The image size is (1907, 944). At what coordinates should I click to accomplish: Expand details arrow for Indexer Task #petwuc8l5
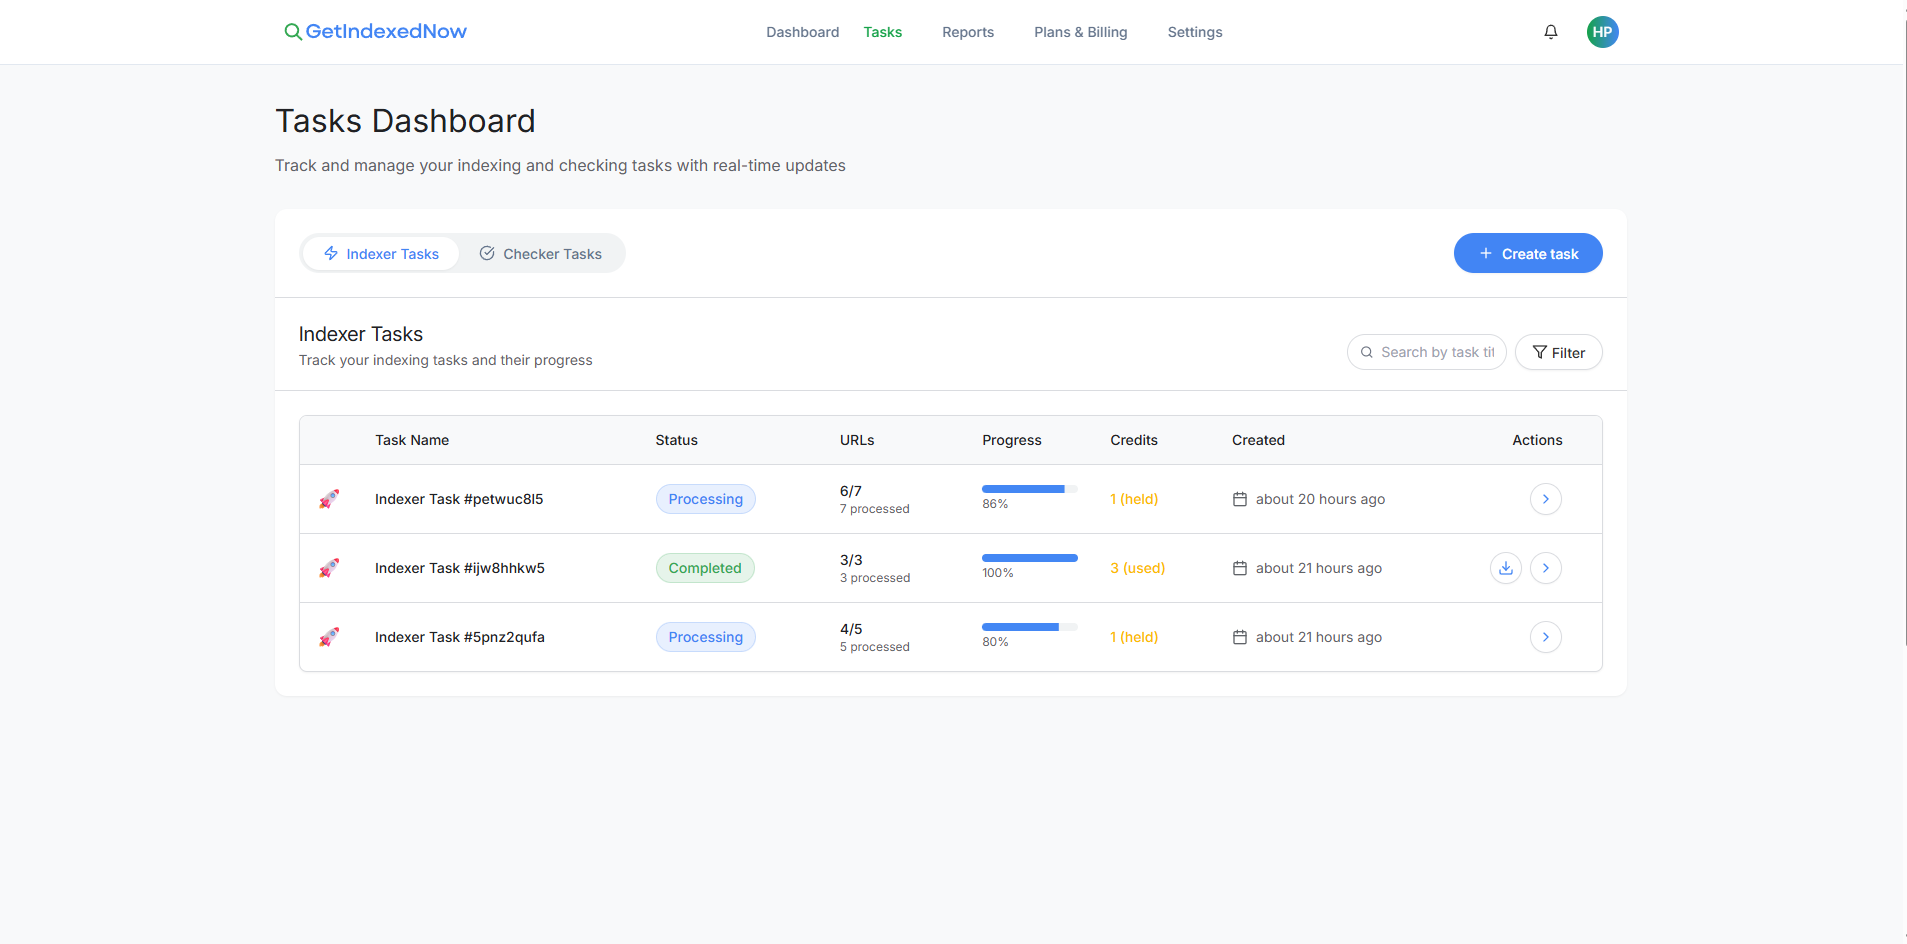[x=1545, y=498]
